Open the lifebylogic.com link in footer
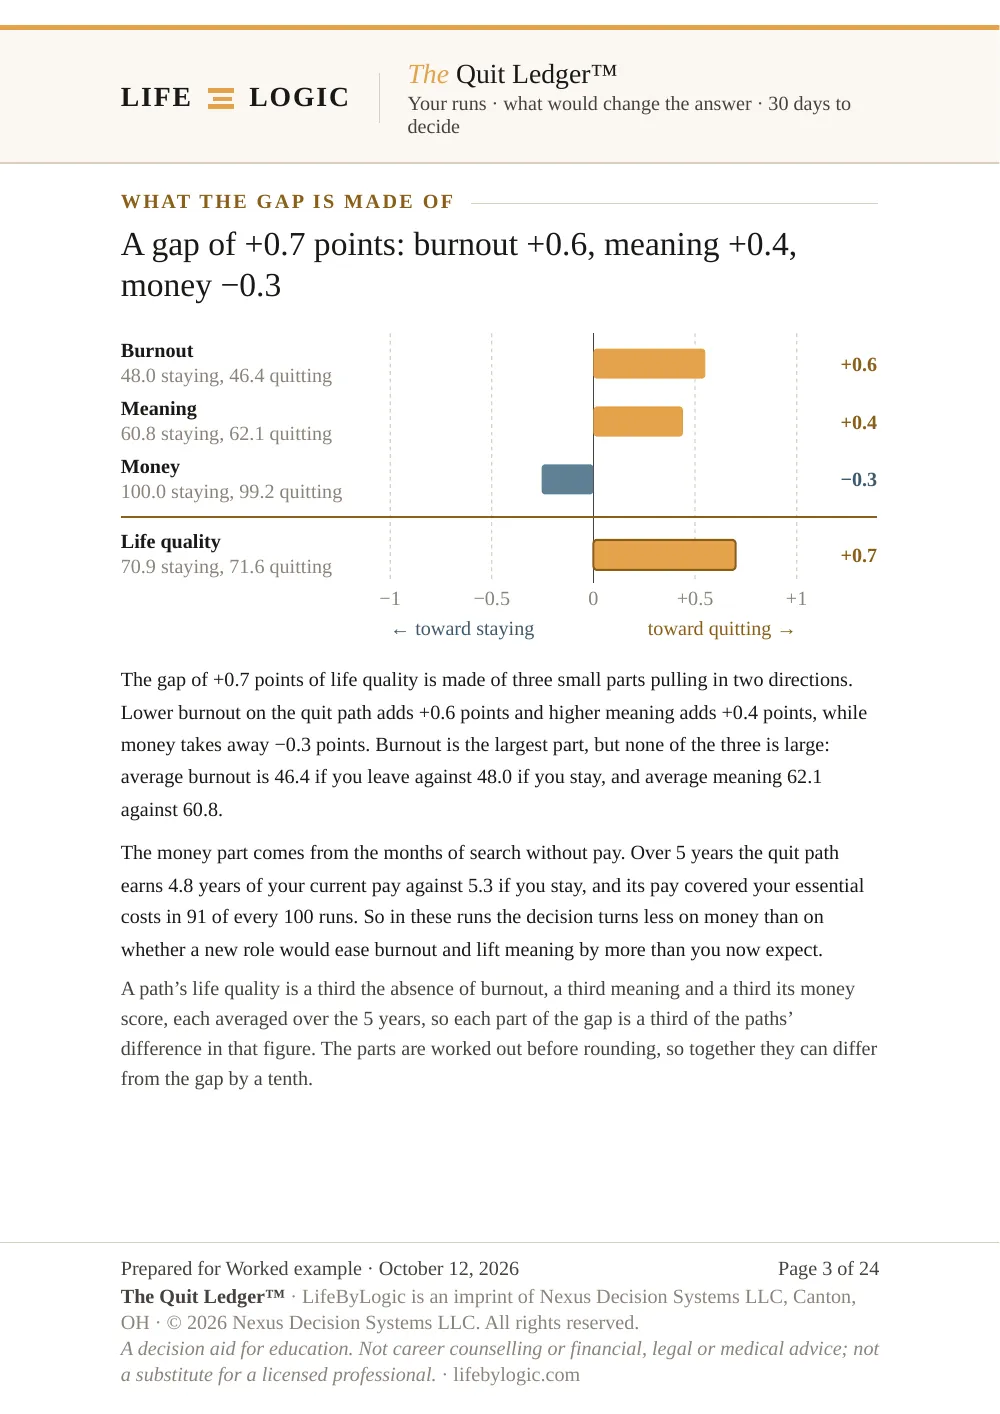The height and width of the screenshot is (1414, 1000). click(x=516, y=1374)
